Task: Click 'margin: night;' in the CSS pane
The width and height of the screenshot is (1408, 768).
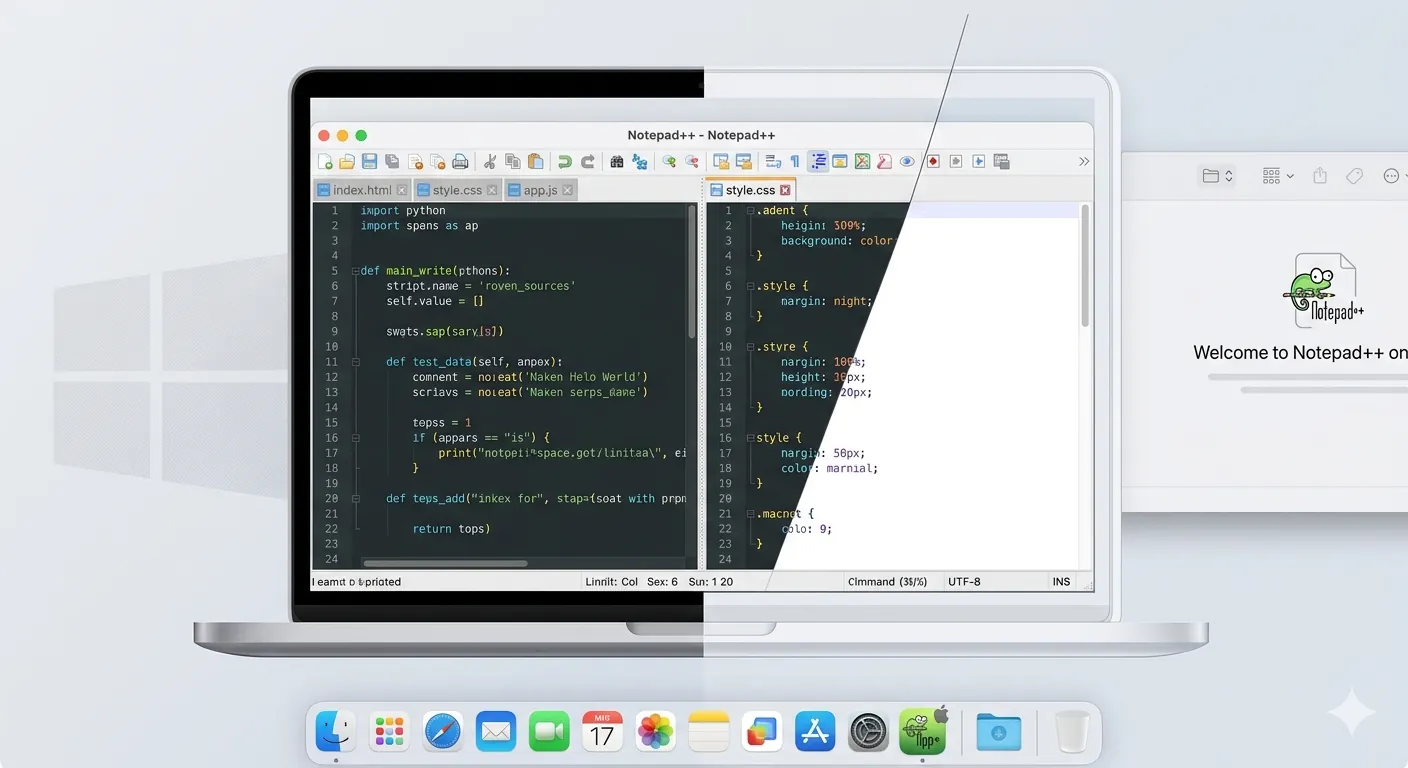Action: pos(827,301)
